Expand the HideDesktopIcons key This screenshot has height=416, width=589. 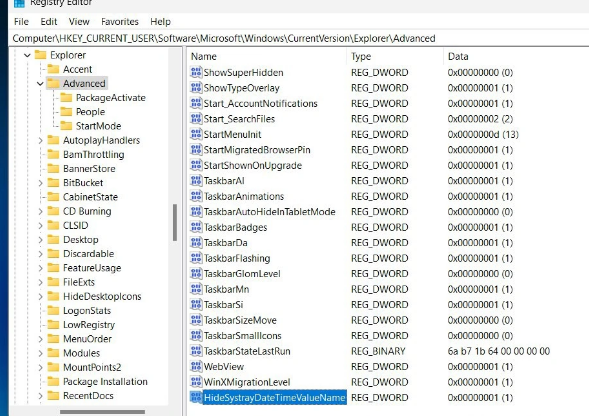(40, 296)
